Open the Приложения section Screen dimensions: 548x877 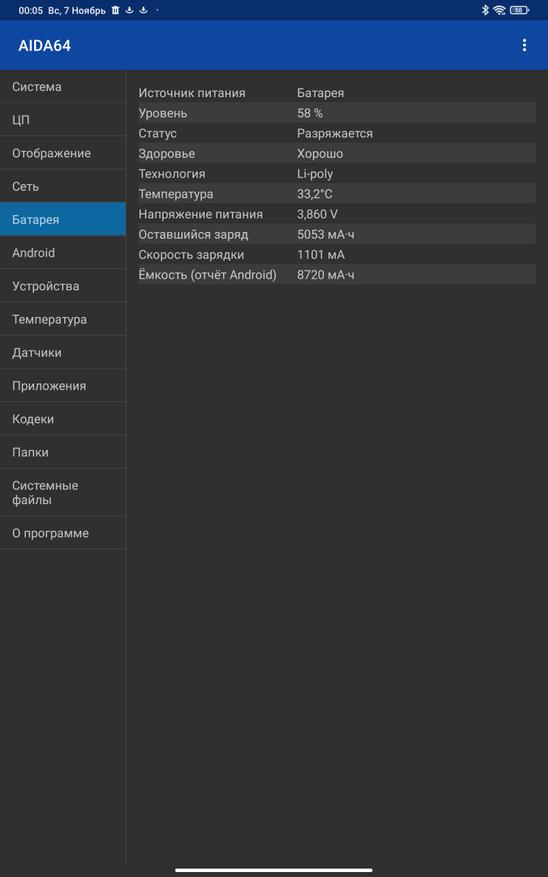63,386
